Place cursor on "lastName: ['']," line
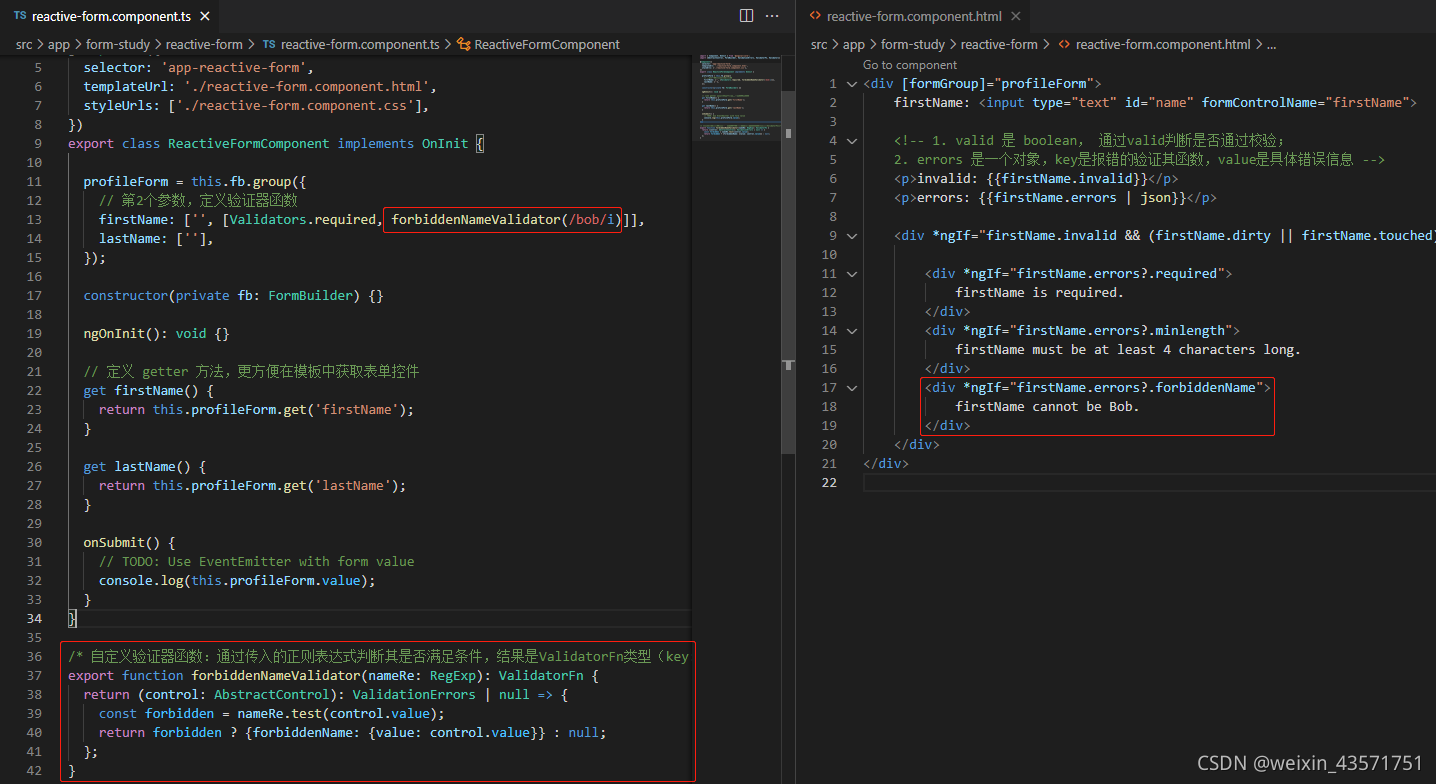Screen dimensions: 1436x784 click(156, 239)
